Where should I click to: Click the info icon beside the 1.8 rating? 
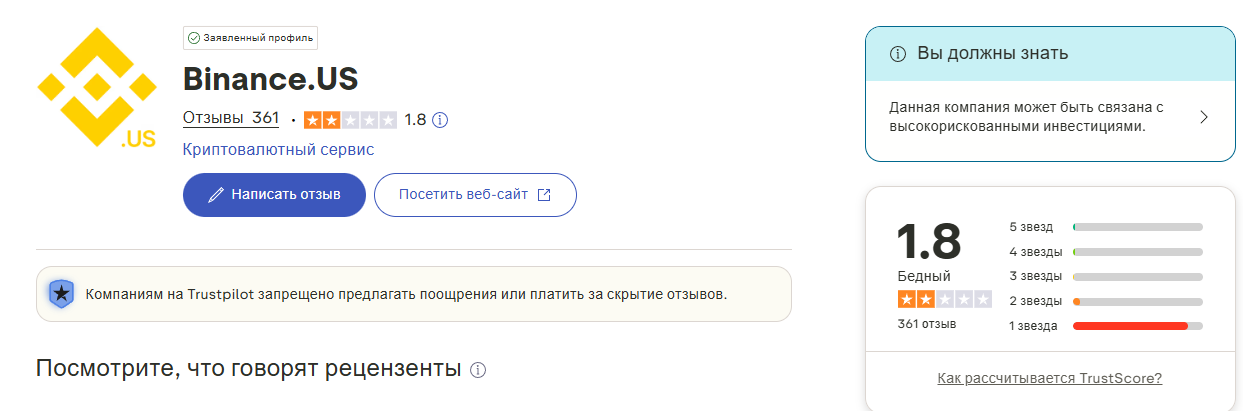click(x=440, y=120)
